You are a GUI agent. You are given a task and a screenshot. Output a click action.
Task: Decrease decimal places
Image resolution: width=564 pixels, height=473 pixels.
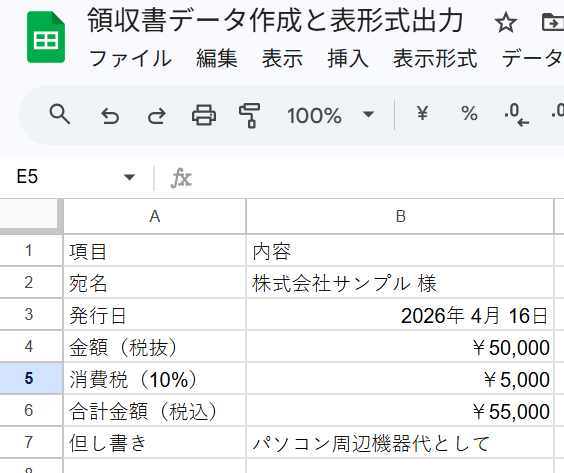[516, 115]
